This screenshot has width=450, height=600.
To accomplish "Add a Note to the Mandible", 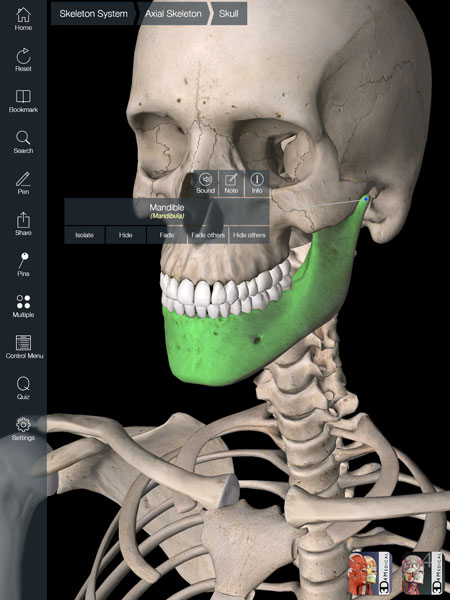I will coord(231,184).
